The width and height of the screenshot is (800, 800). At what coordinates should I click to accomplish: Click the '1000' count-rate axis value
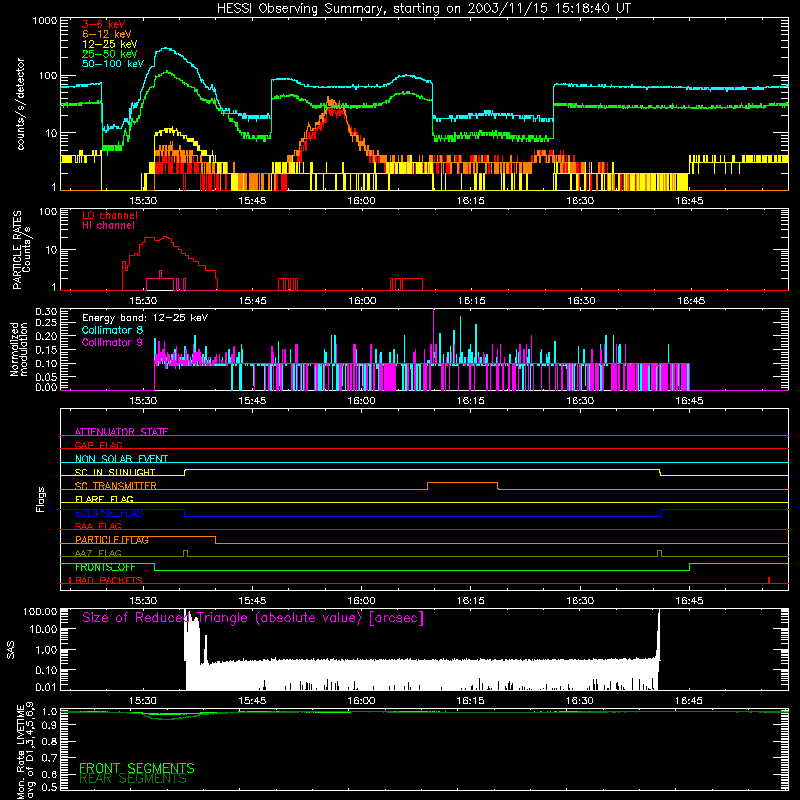(44, 21)
